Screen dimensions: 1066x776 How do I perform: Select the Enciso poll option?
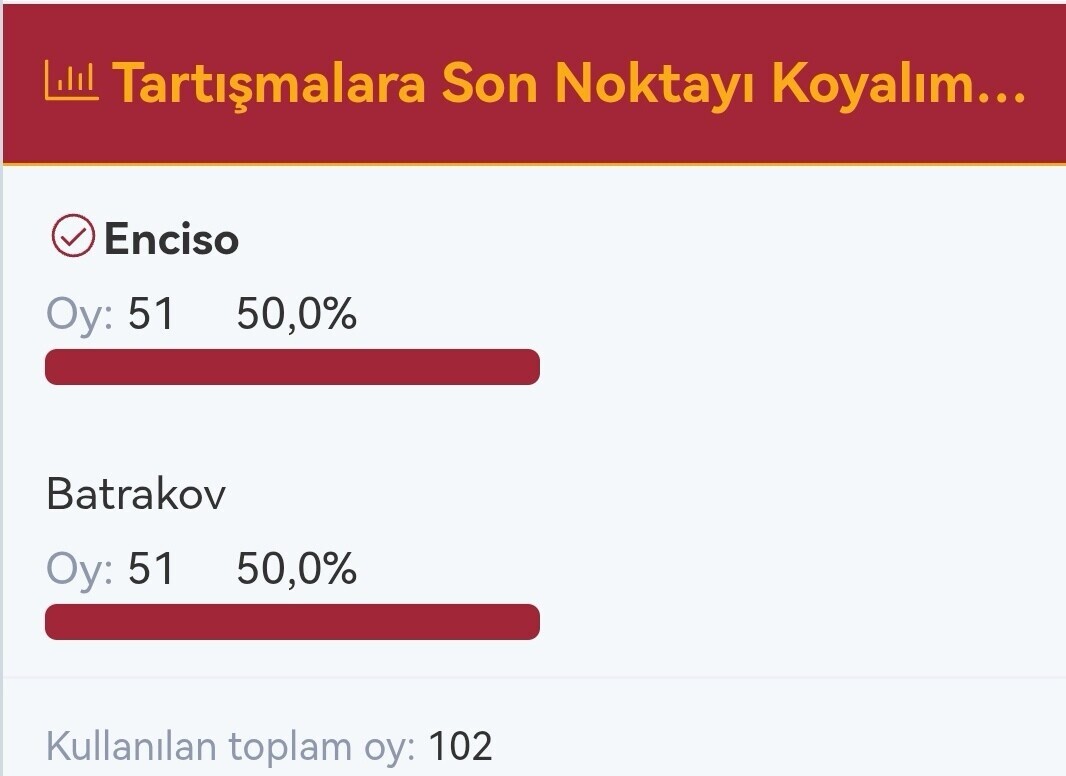coord(171,239)
